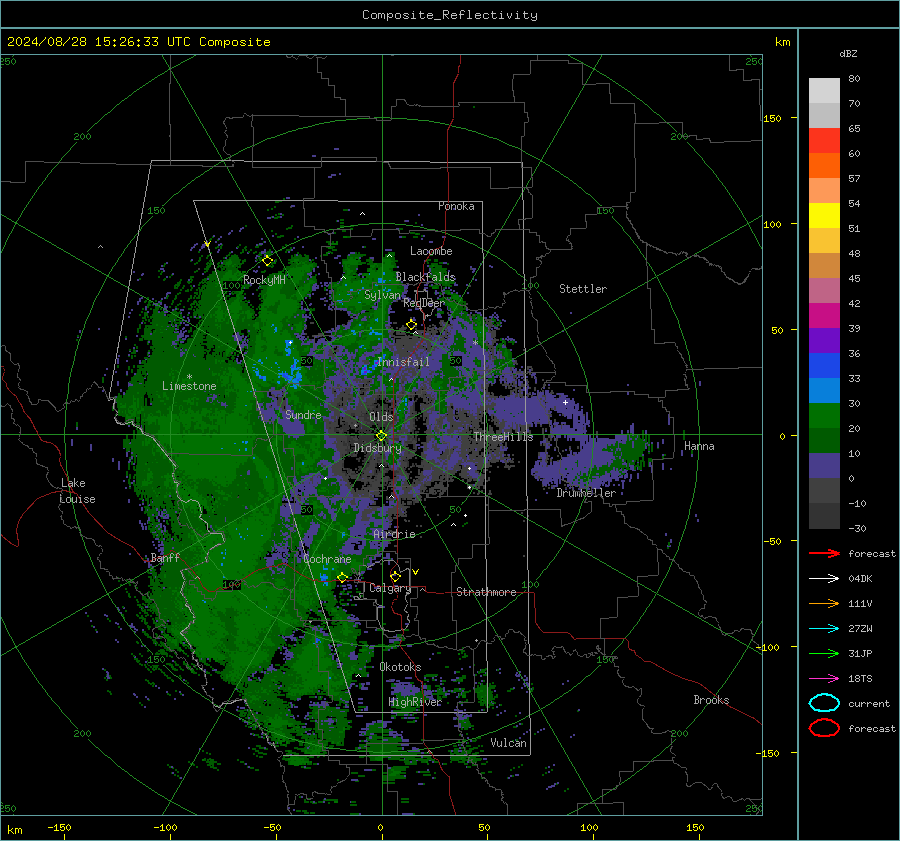Click the yellow diamond marker below RedDeer

(x=412, y=325)
